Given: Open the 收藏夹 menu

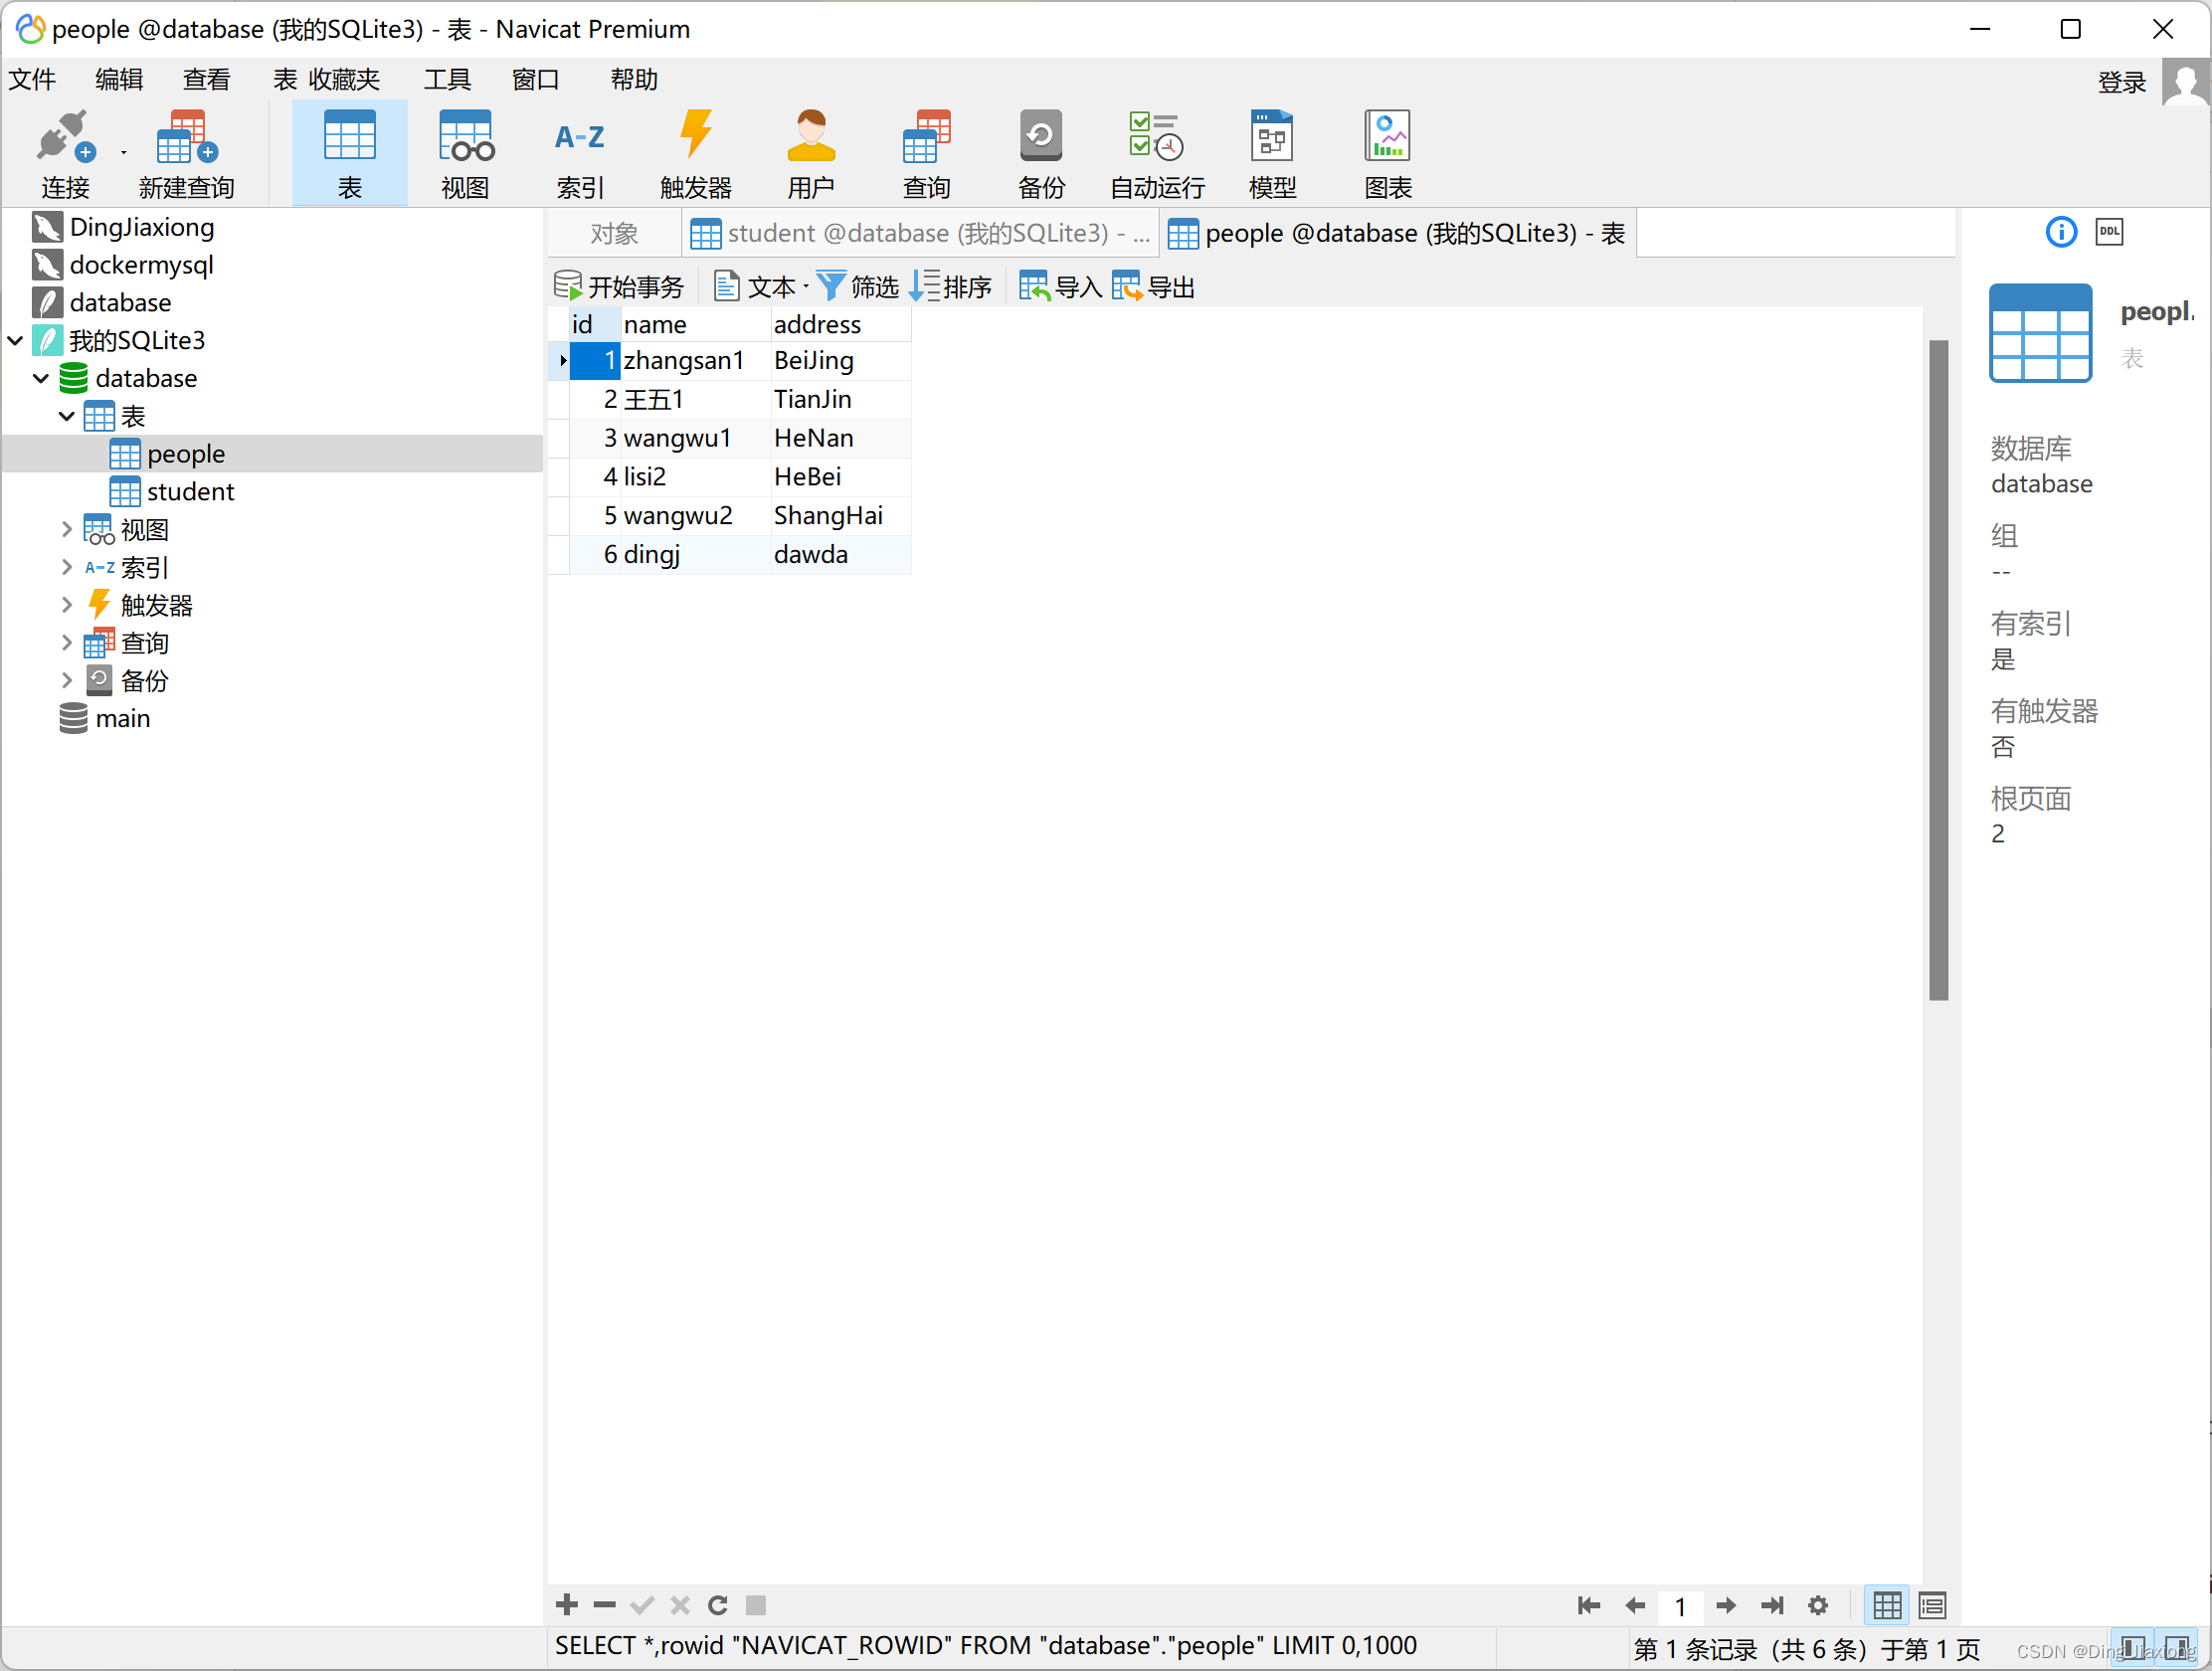Looking at the screenshot, I should click(x=344, y=79).
